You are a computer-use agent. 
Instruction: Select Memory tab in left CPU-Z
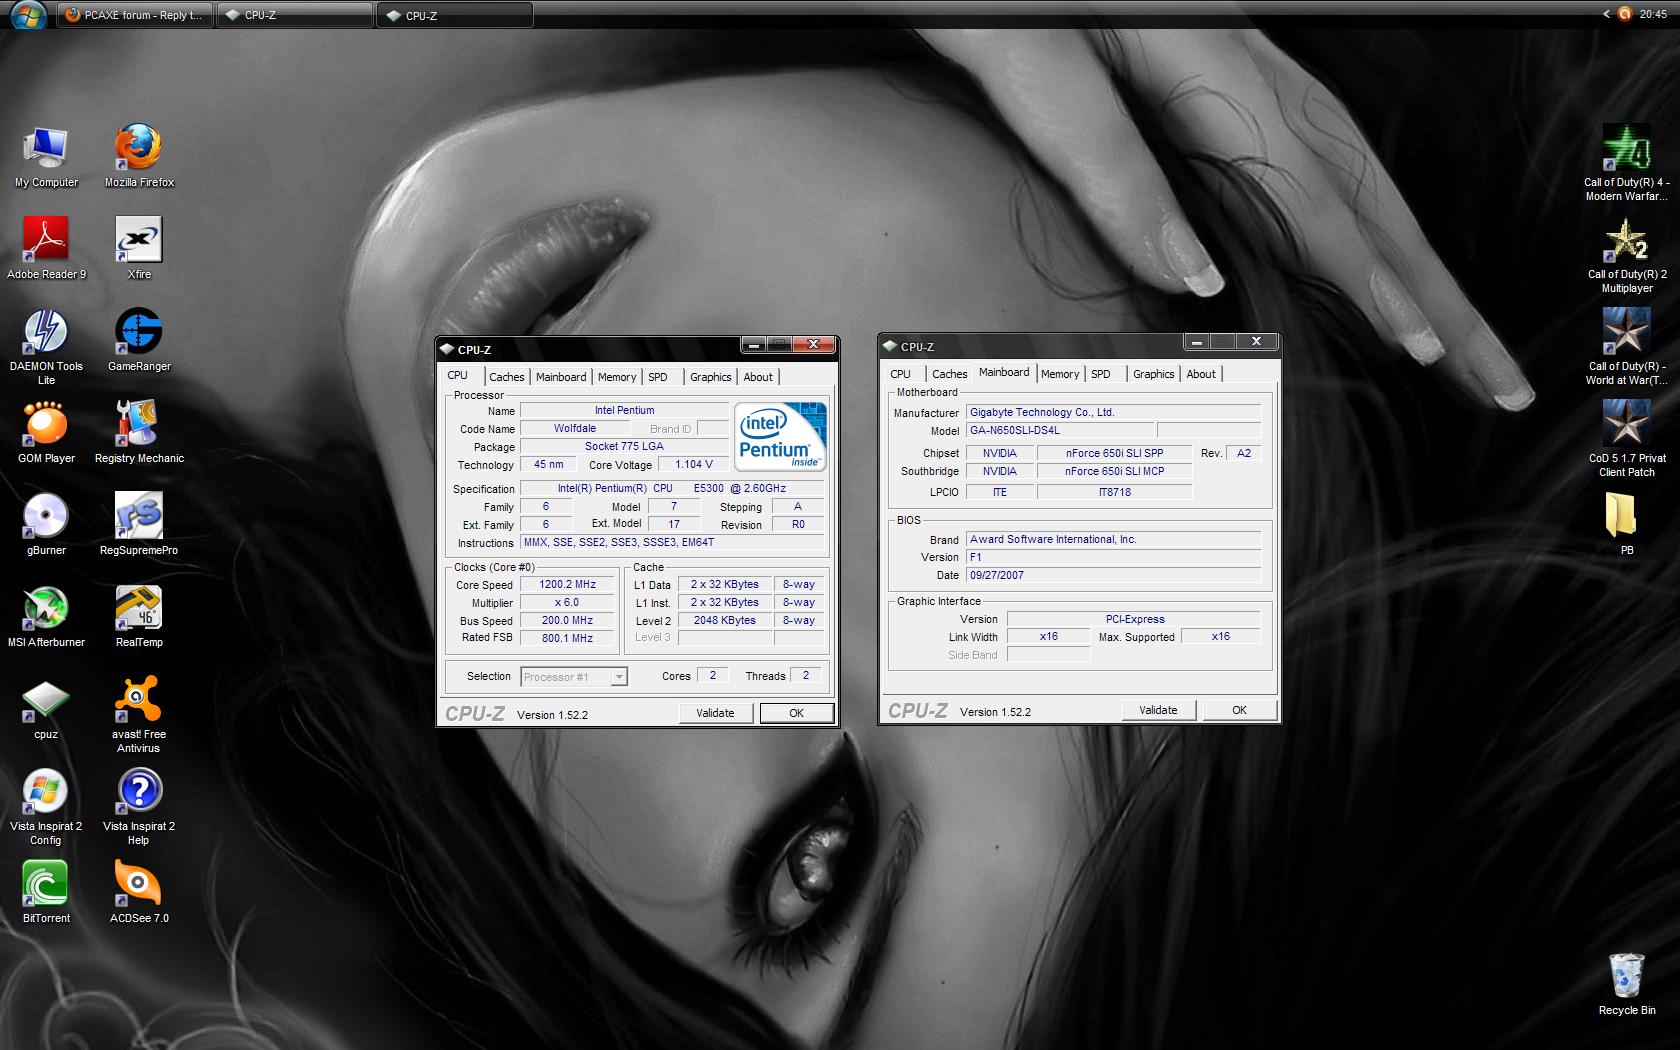coord(617,377)
